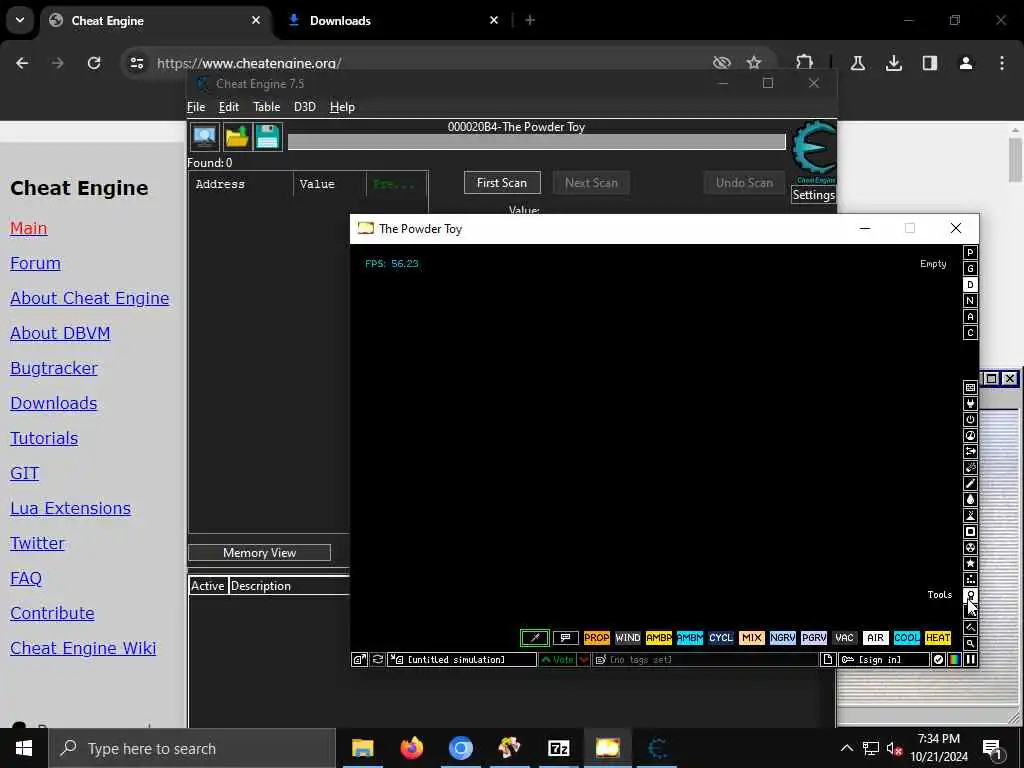The height and width of the screenshot is (768, 1024).
Task: Select the VAC tool
Action: tap(844, 638)
